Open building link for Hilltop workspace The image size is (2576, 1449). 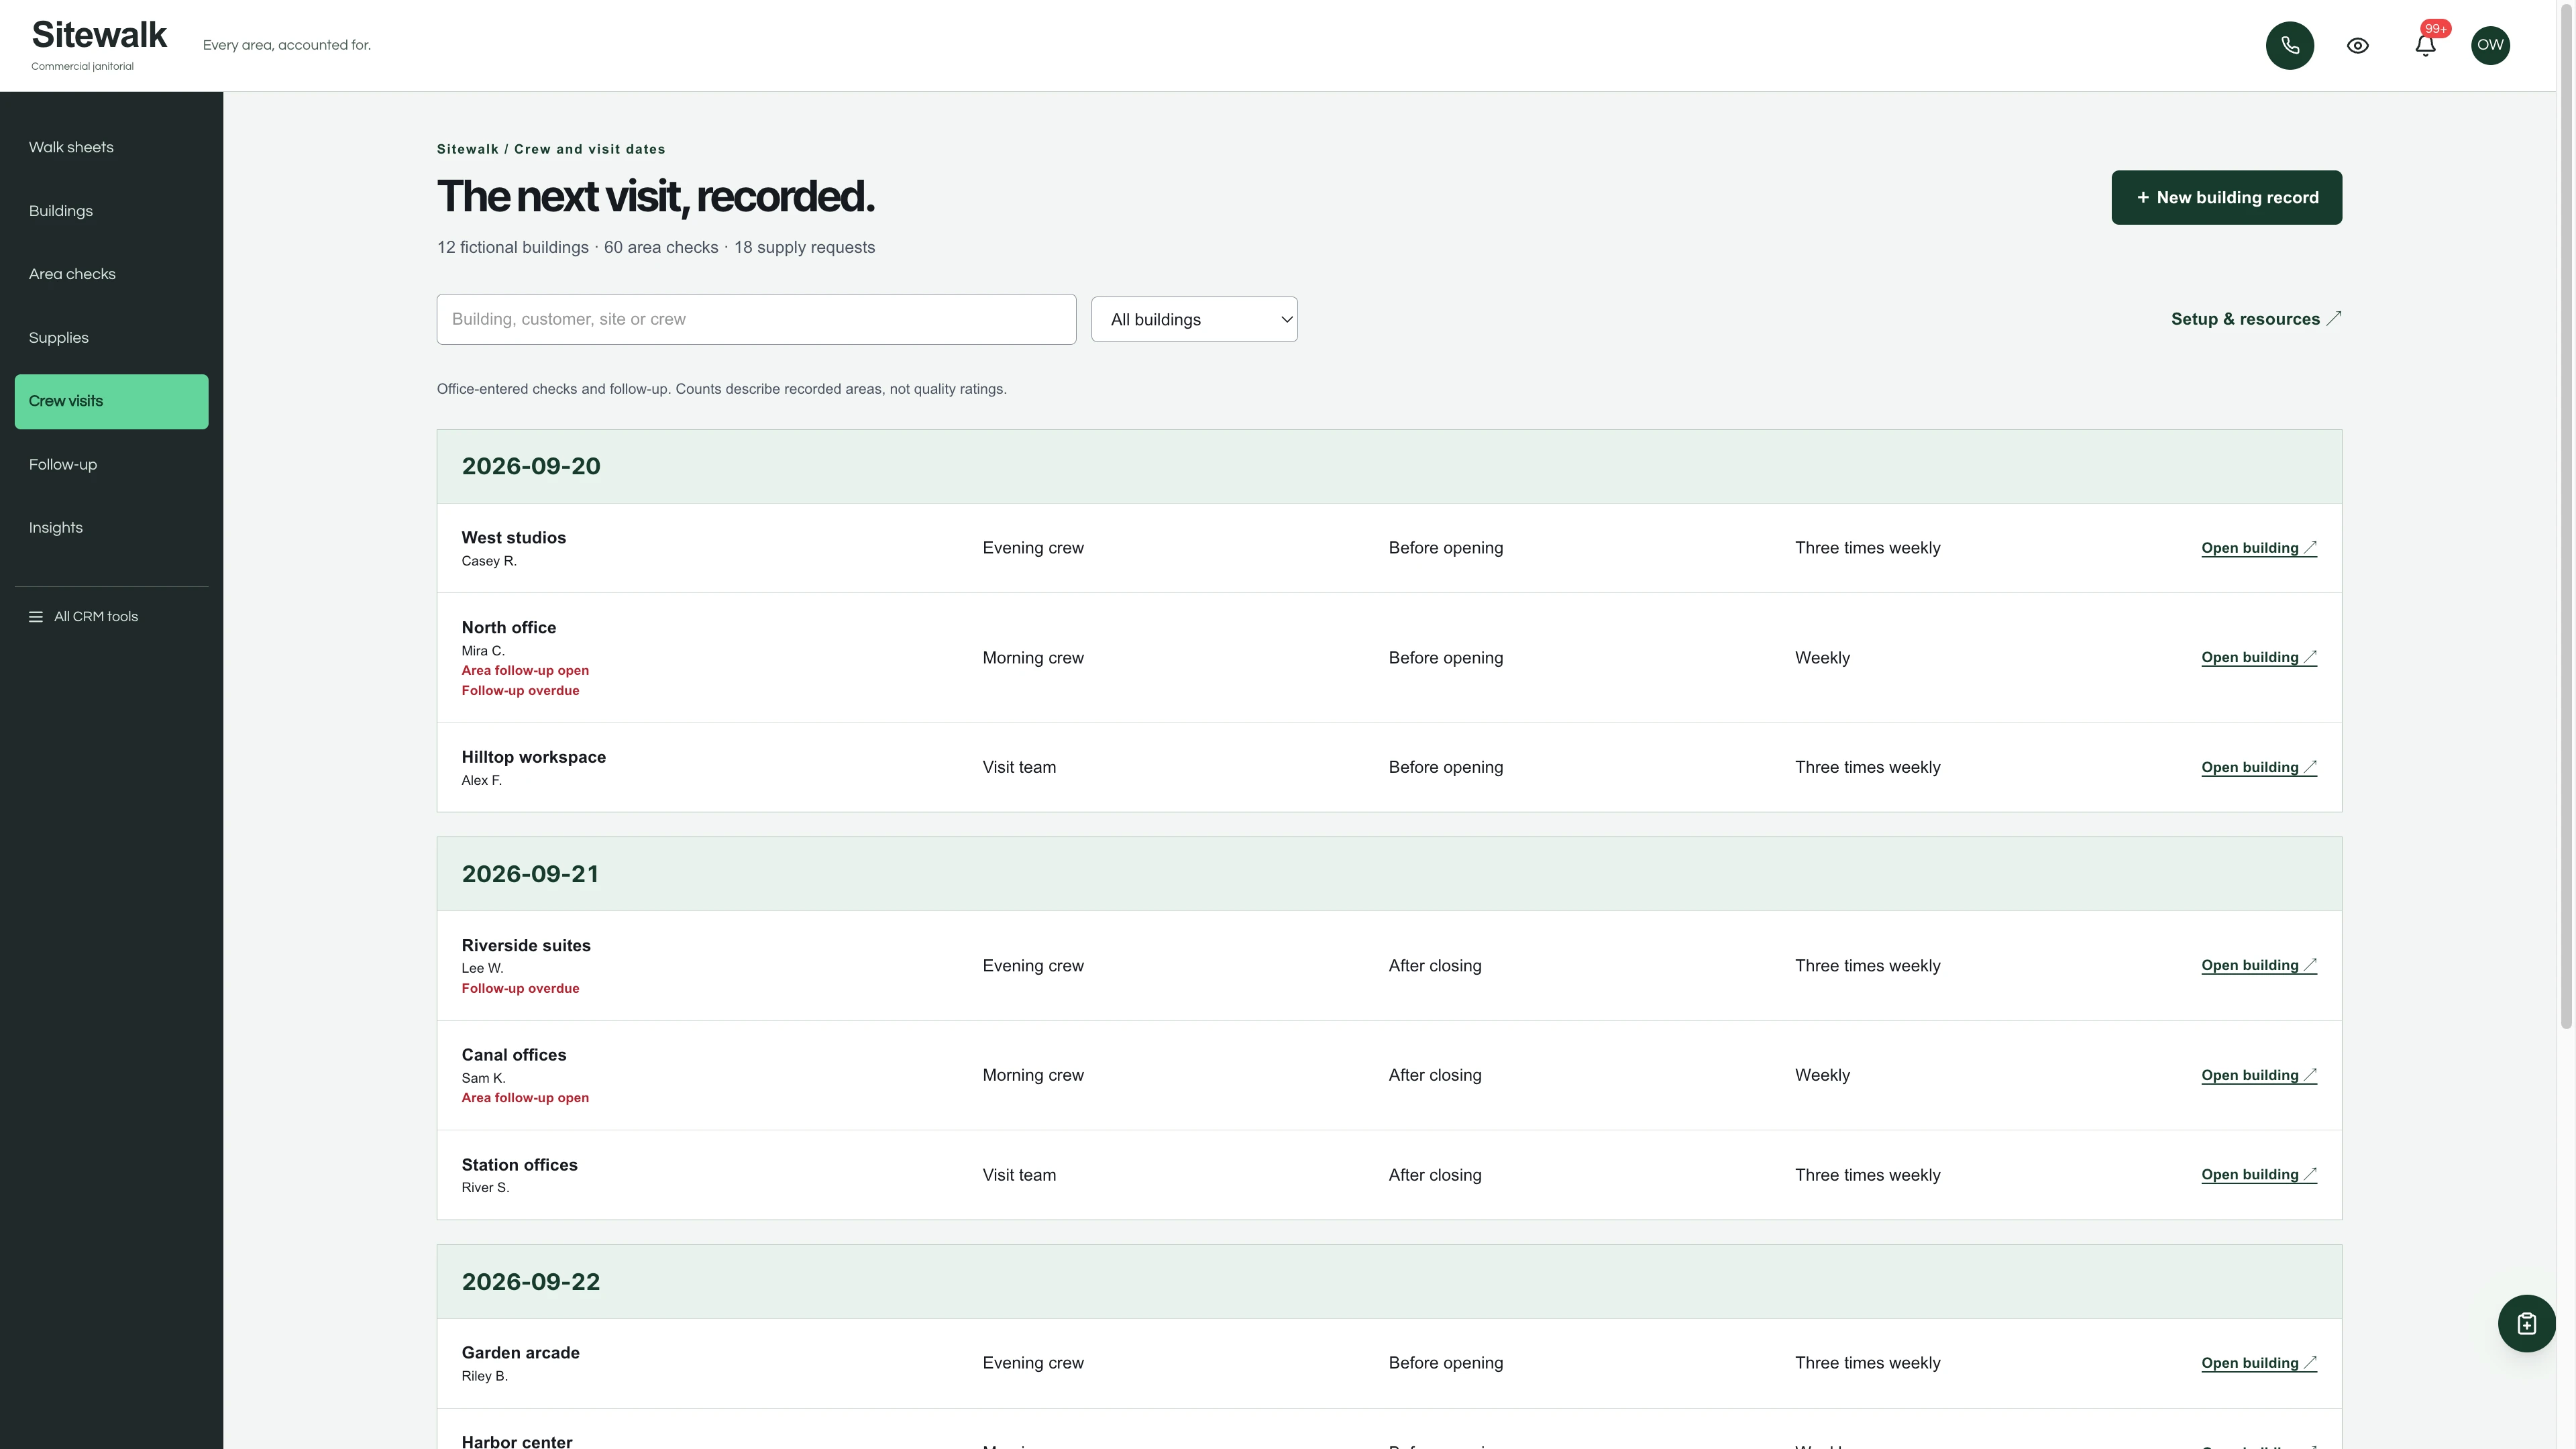pos(2258,767)
